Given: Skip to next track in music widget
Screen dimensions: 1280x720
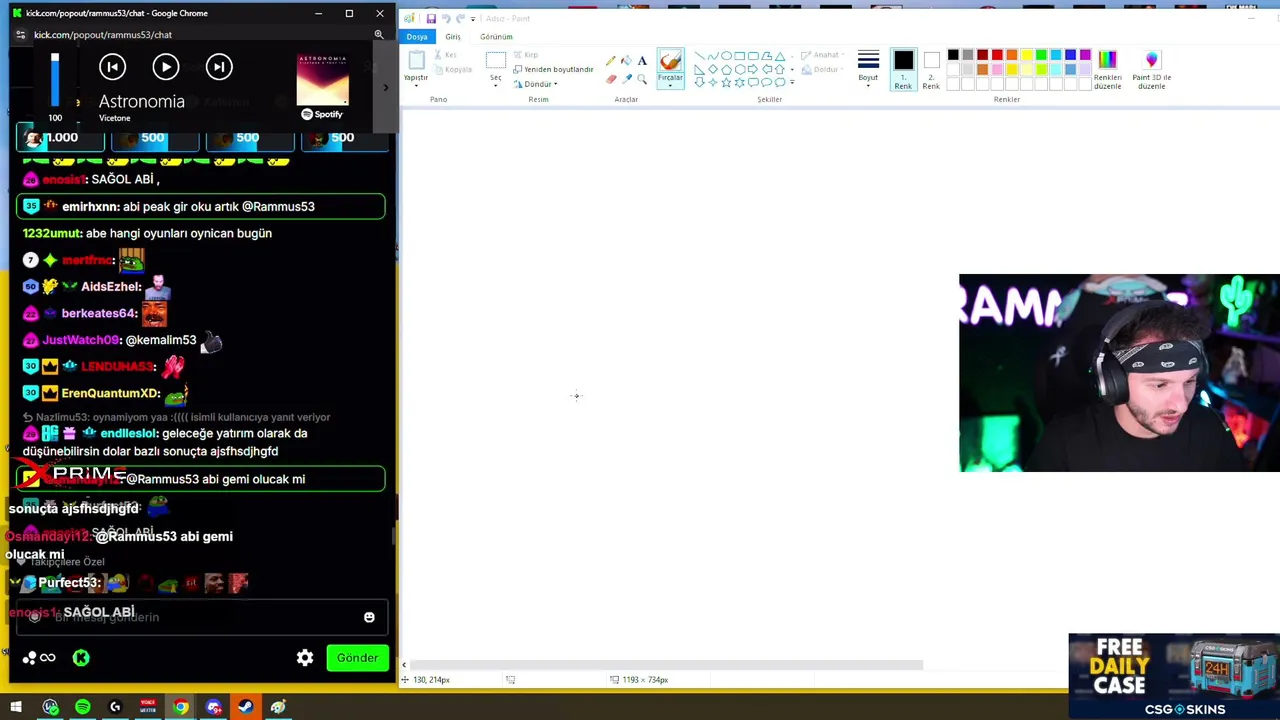Looking at the screenshot, I should [219, 67].
